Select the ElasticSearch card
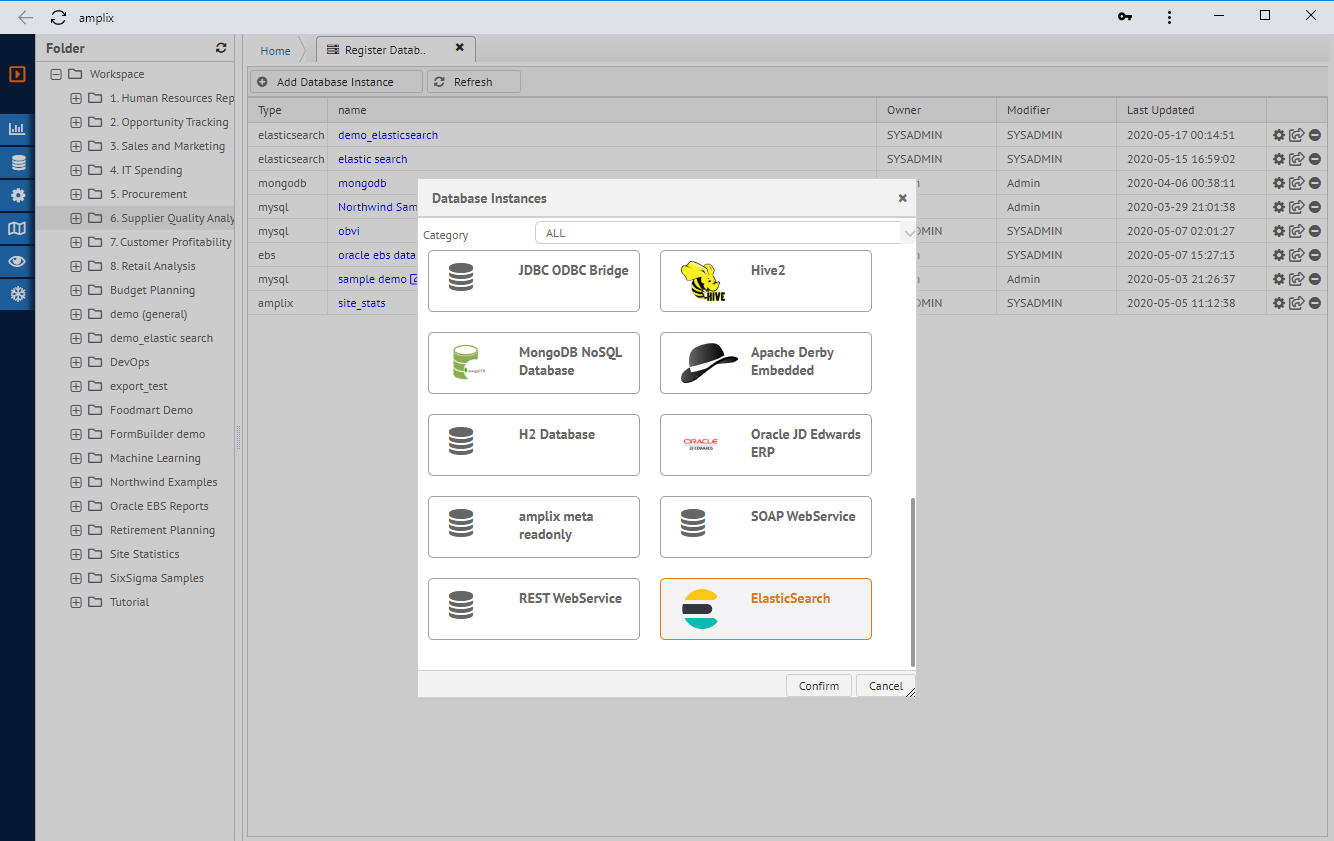This screenshot has width=1334, height=841. [x=766, y=609]
